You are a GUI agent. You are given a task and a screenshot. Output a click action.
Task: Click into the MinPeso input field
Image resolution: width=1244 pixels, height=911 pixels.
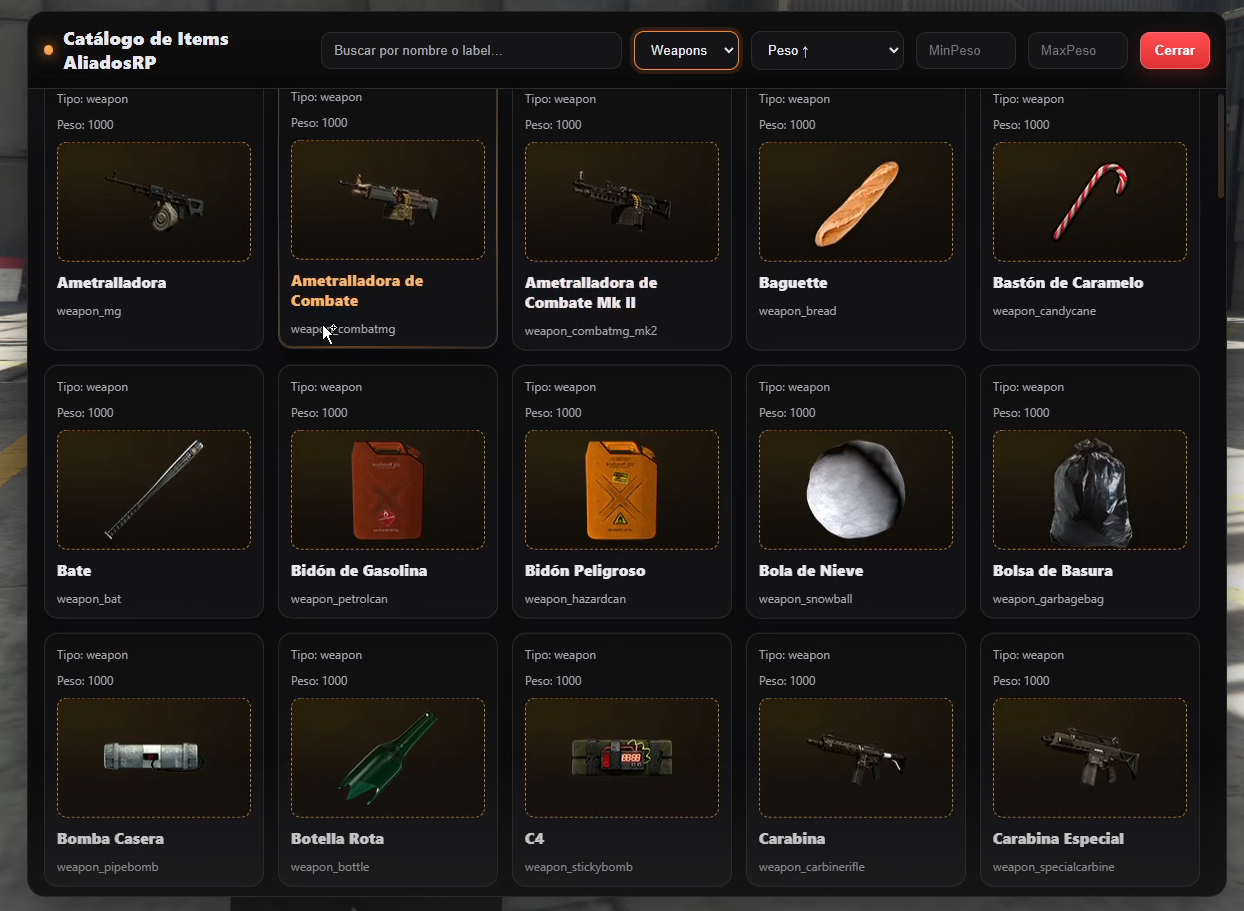tap(965, 51)
